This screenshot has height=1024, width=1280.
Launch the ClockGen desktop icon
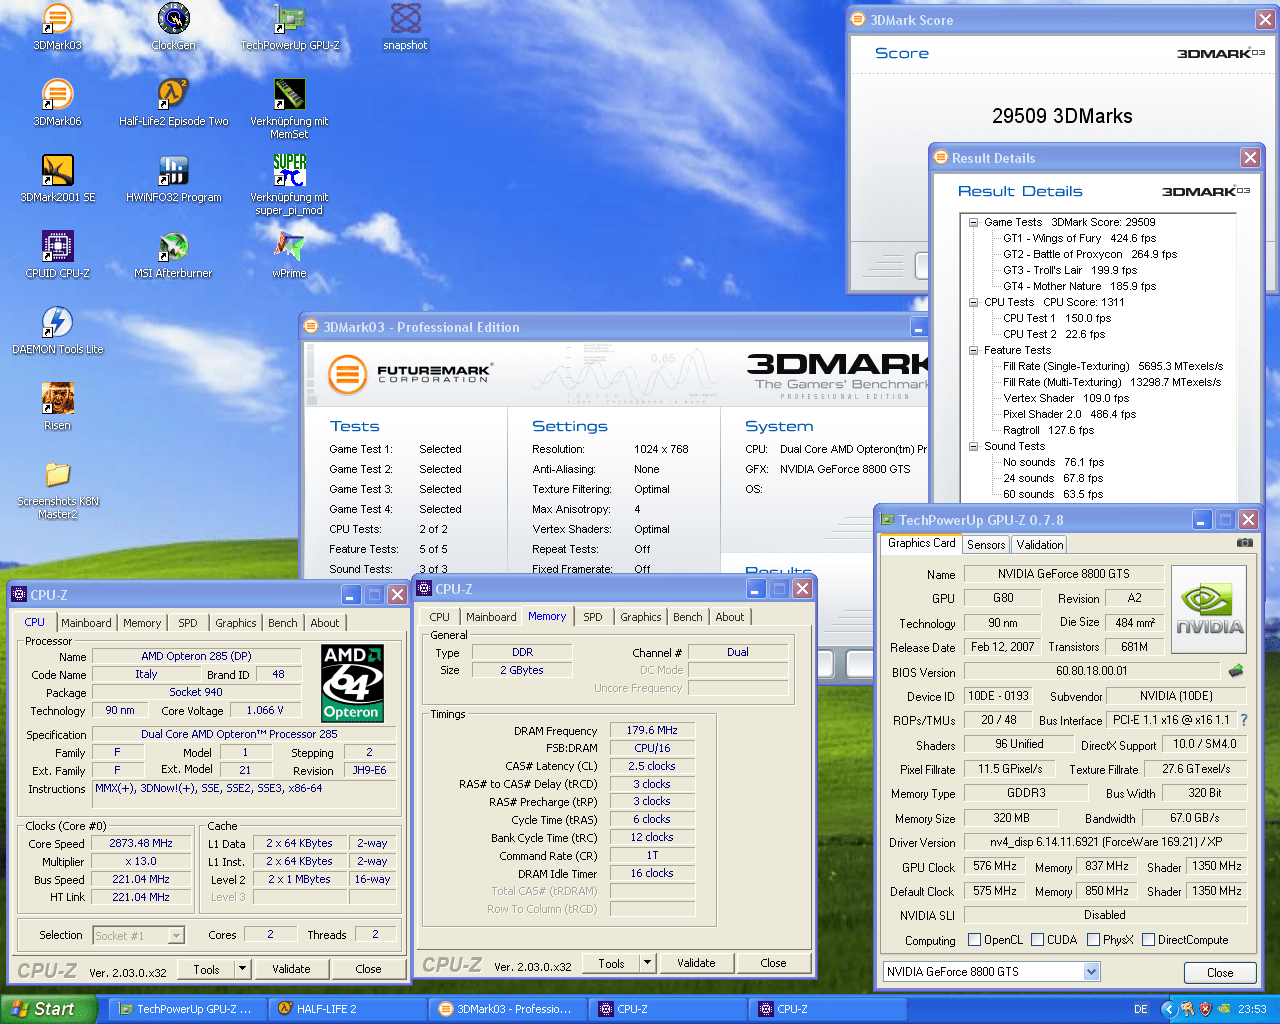coord(173,19)
